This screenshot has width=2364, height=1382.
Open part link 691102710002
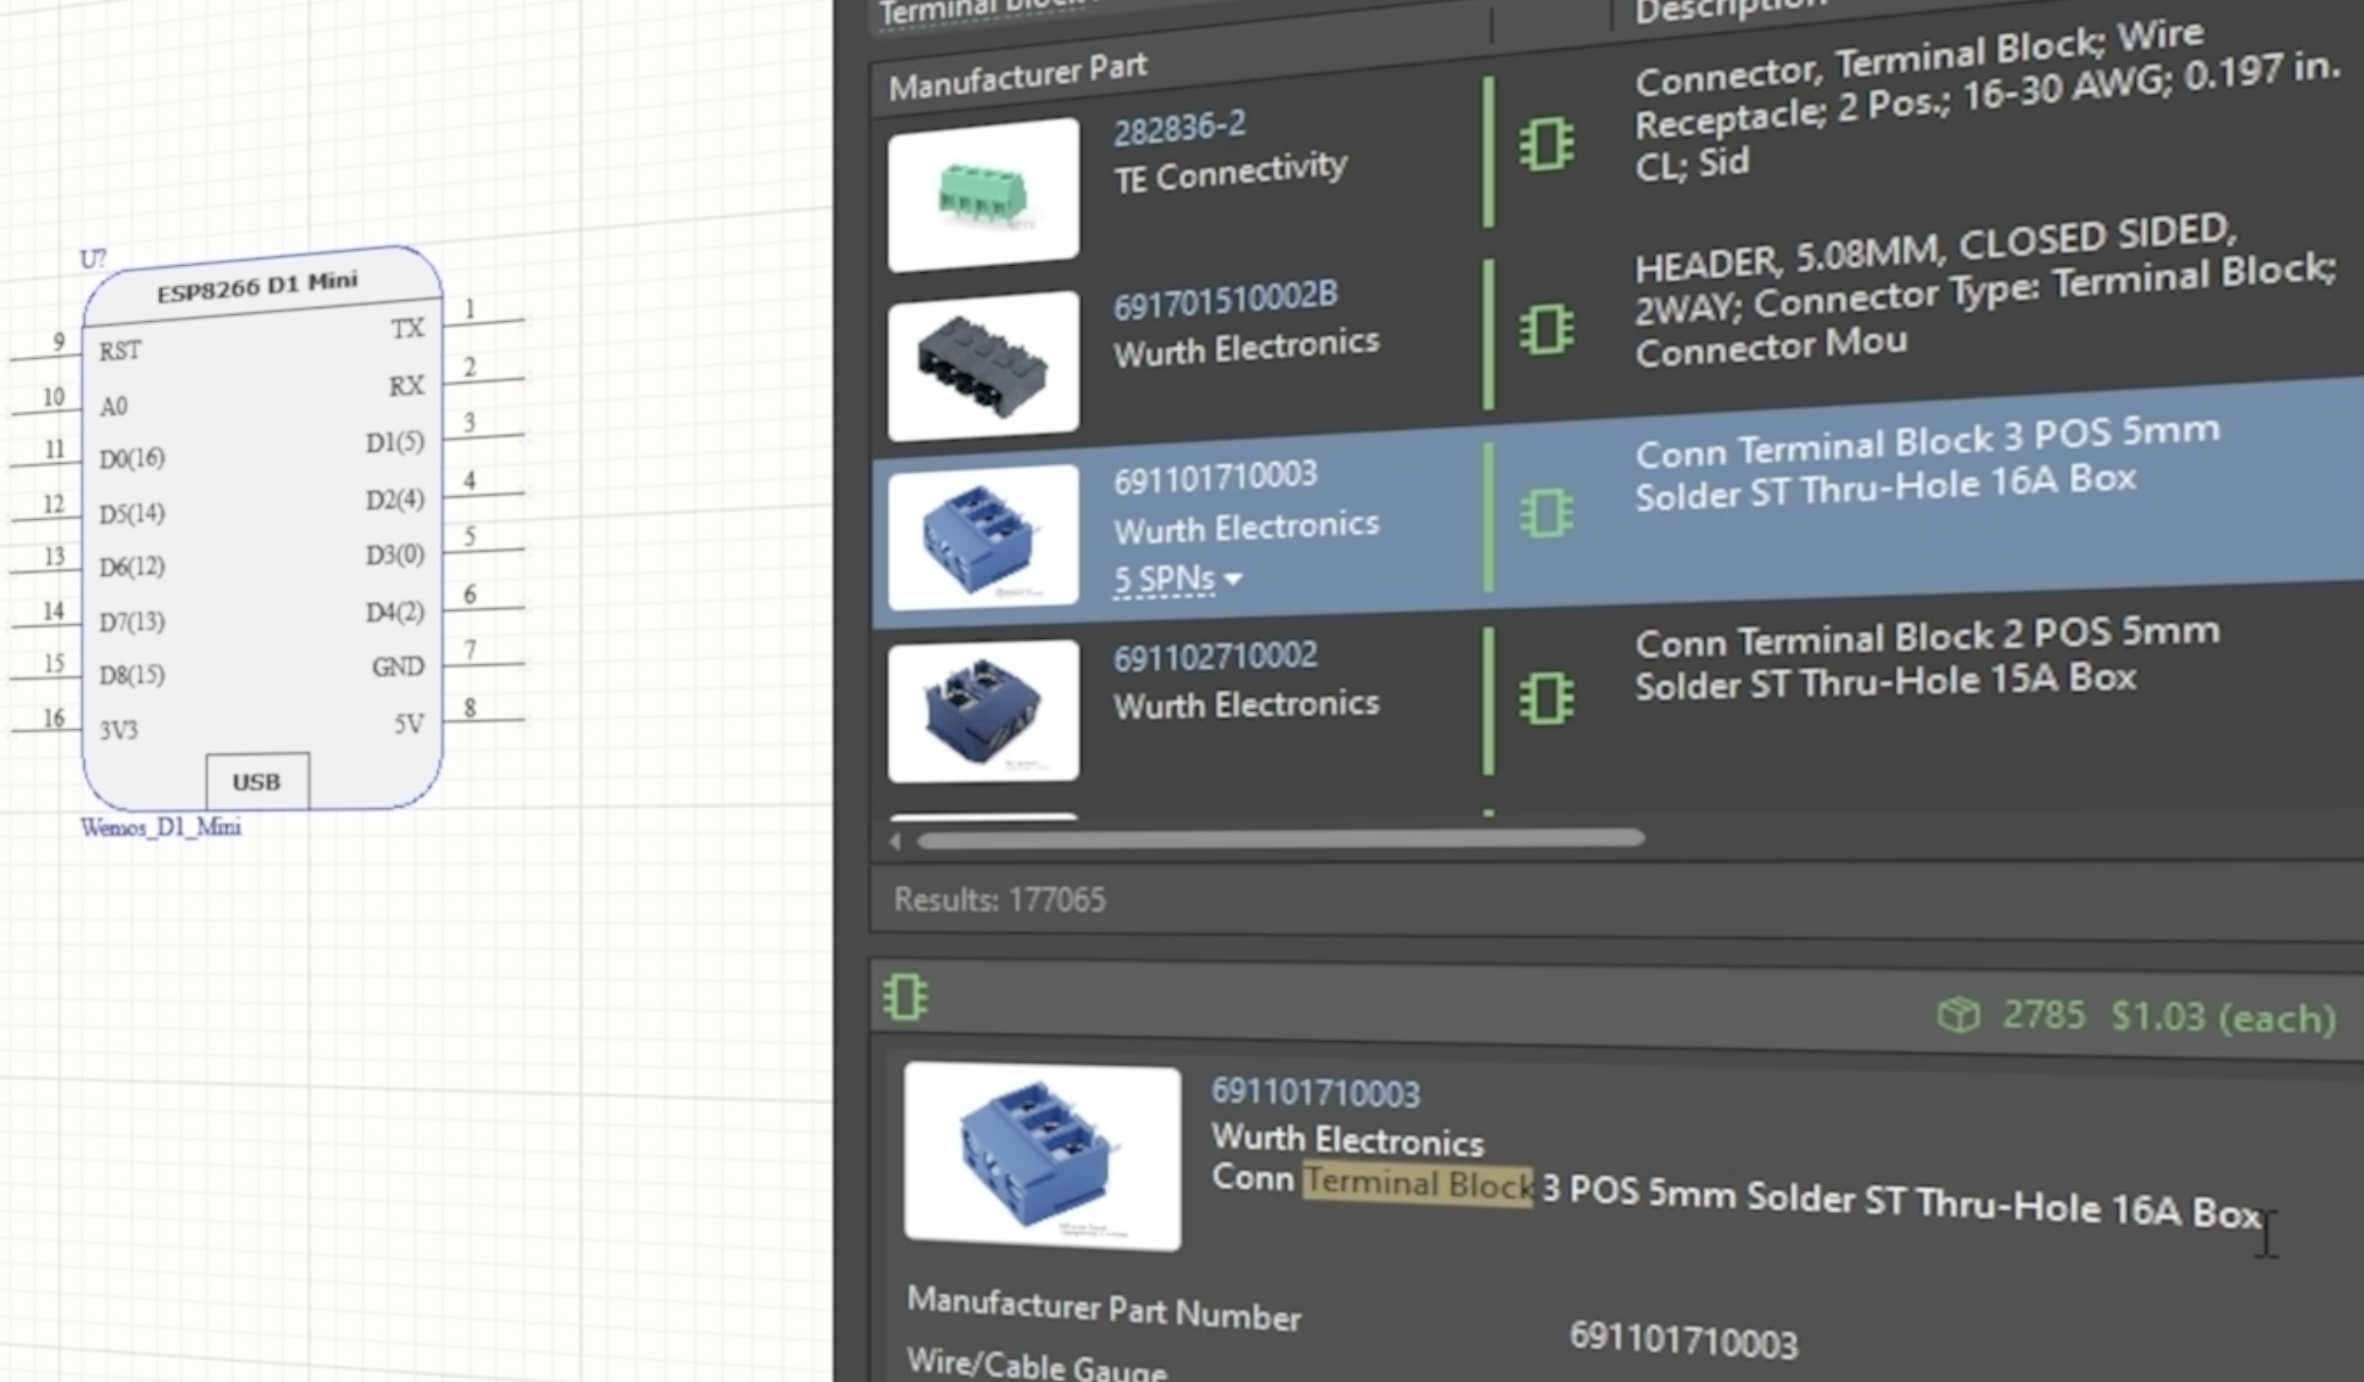(x=1215, y=657)
